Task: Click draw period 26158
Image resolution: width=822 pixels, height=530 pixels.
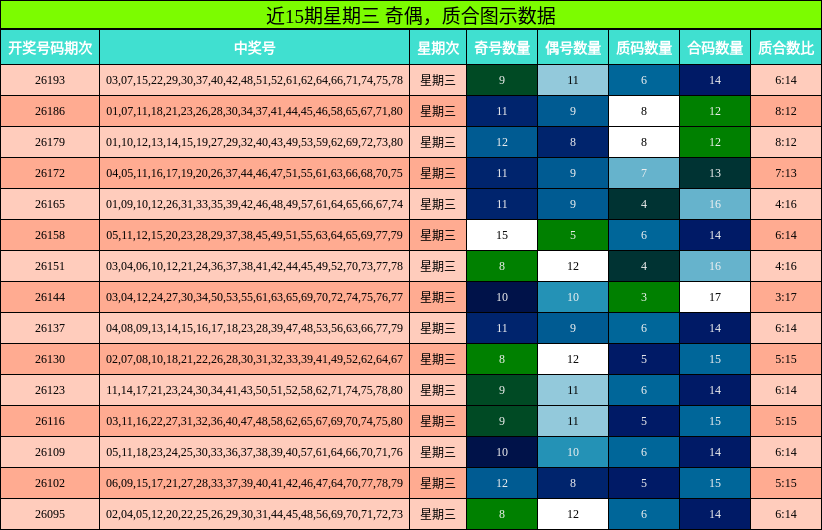Action: point(50,235)
